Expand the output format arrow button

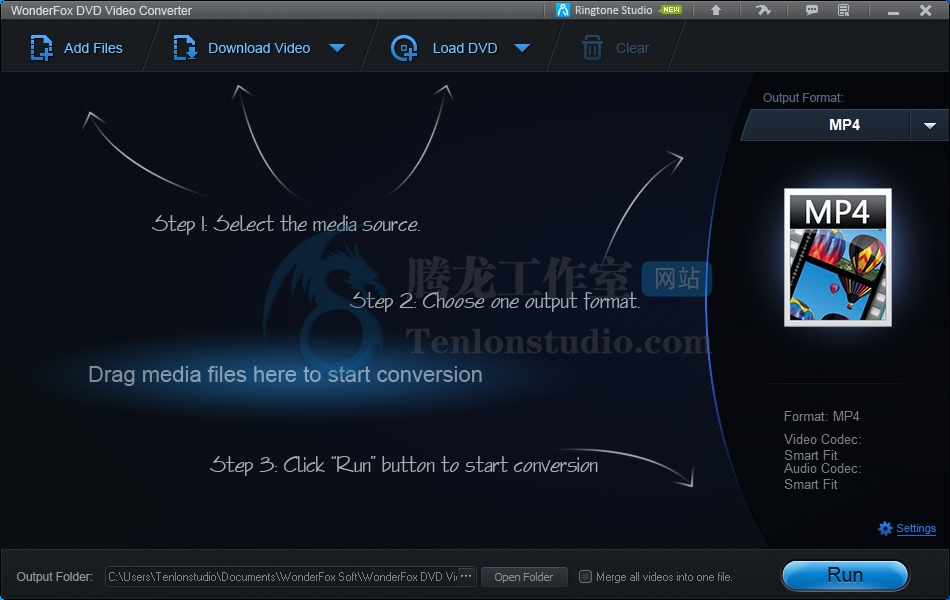[929, 125]
